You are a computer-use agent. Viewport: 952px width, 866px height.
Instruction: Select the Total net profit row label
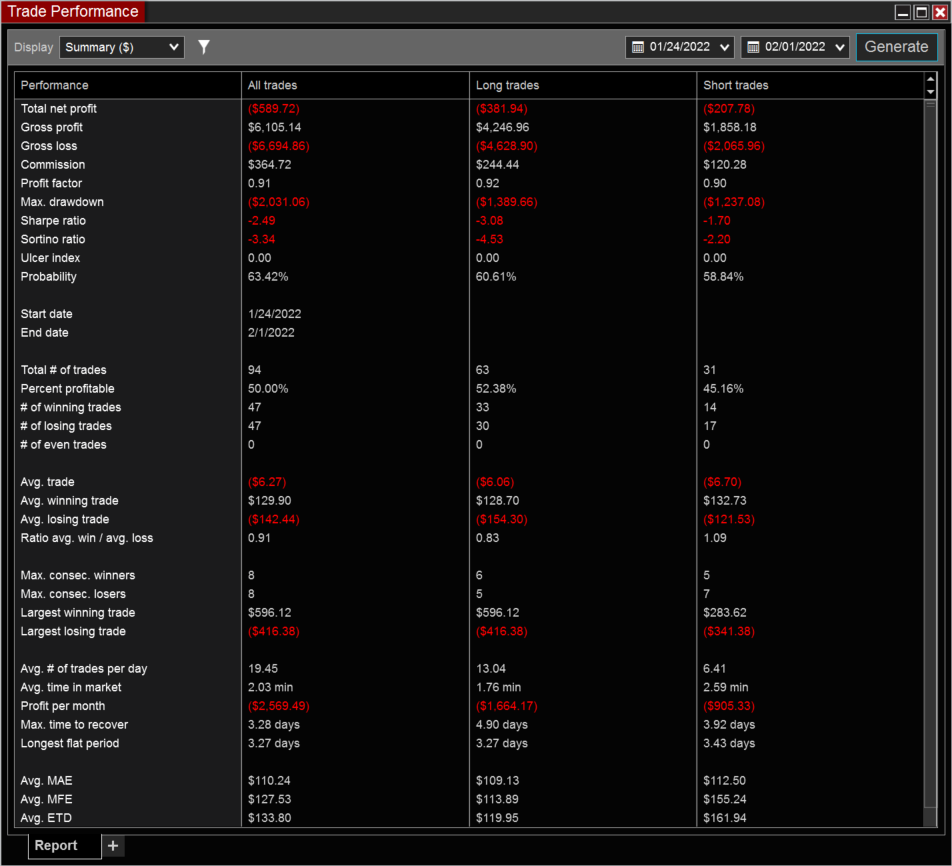(x=59, y=109)
